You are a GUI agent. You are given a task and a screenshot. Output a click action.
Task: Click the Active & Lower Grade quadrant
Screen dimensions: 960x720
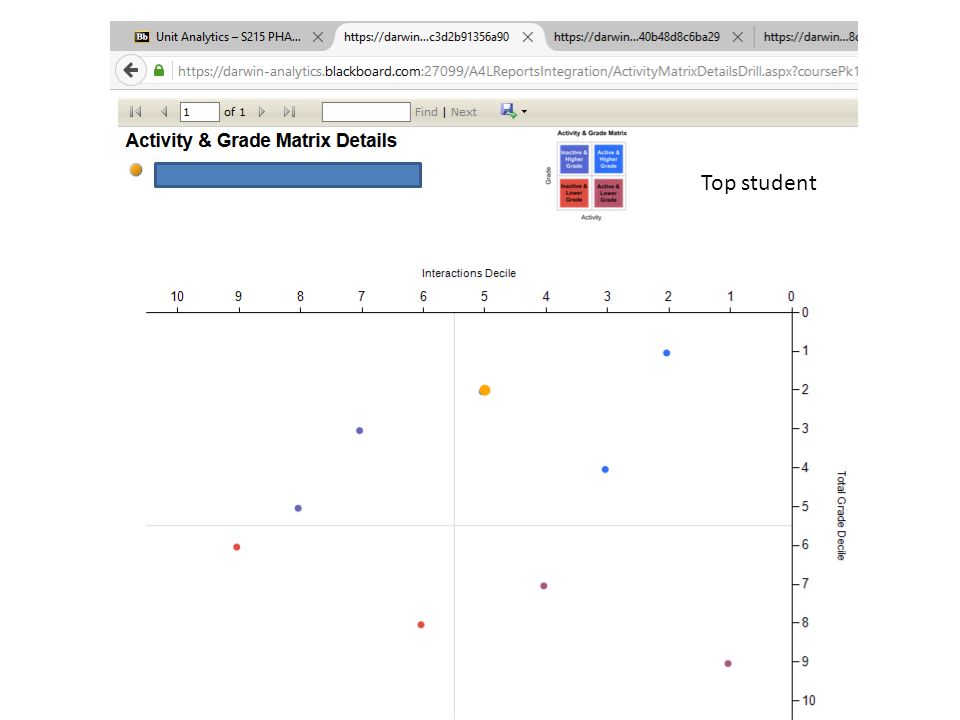pos(609,193)
